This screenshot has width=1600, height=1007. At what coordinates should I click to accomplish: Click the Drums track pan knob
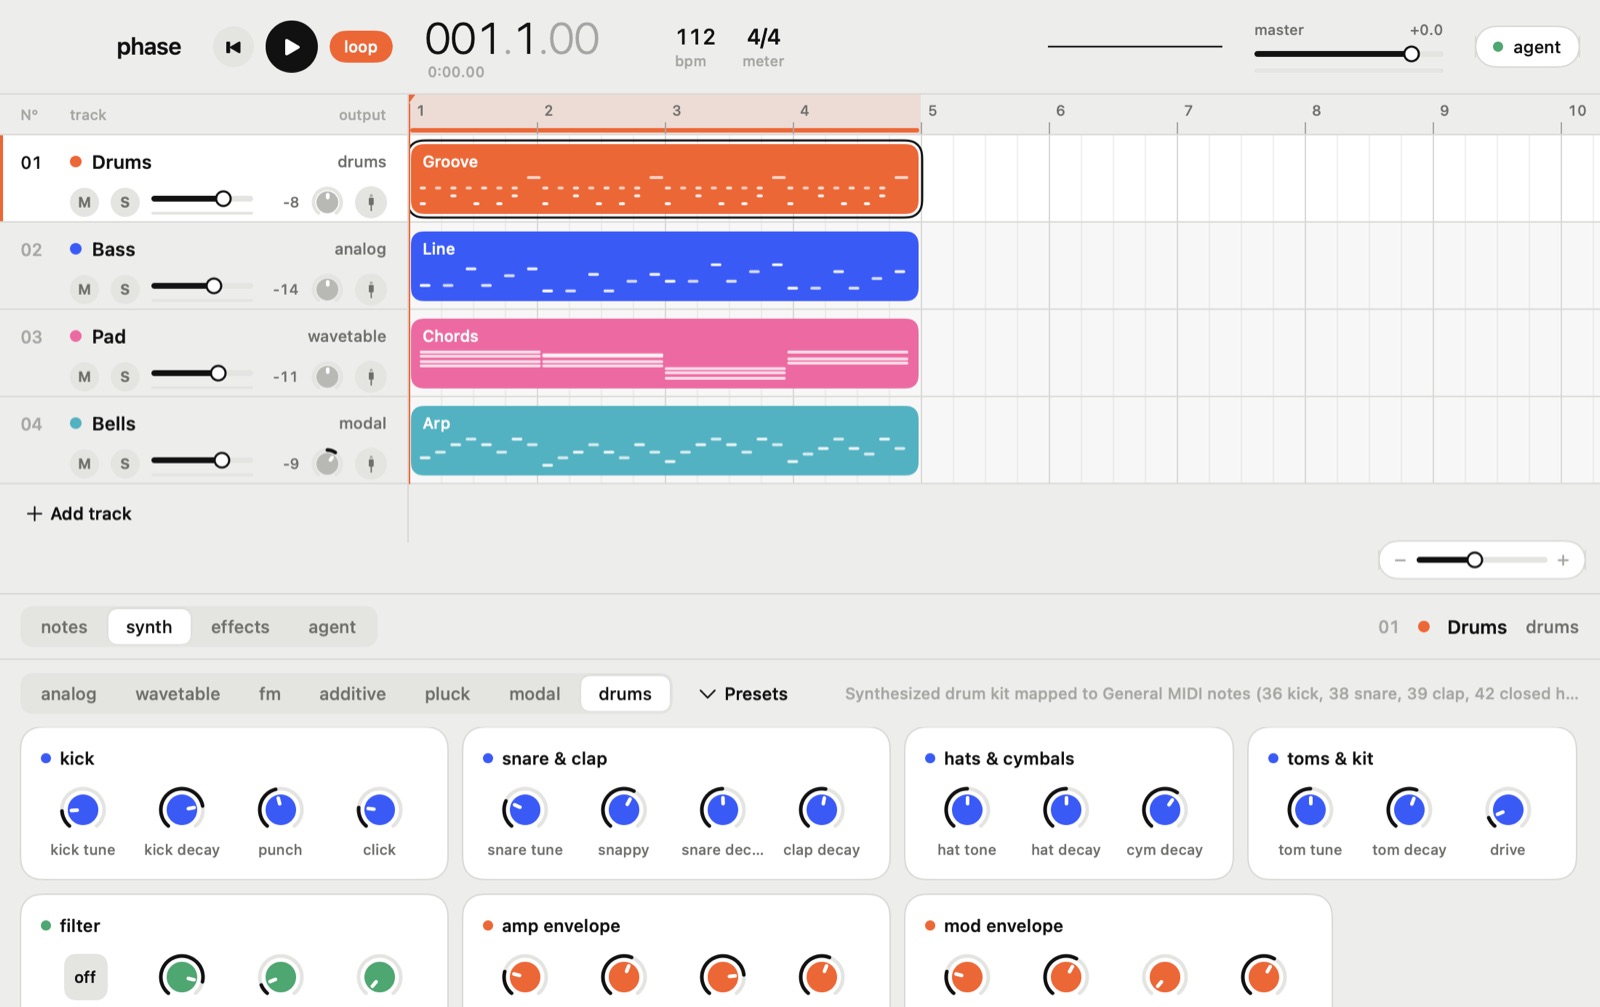click(x=327, y=202)
